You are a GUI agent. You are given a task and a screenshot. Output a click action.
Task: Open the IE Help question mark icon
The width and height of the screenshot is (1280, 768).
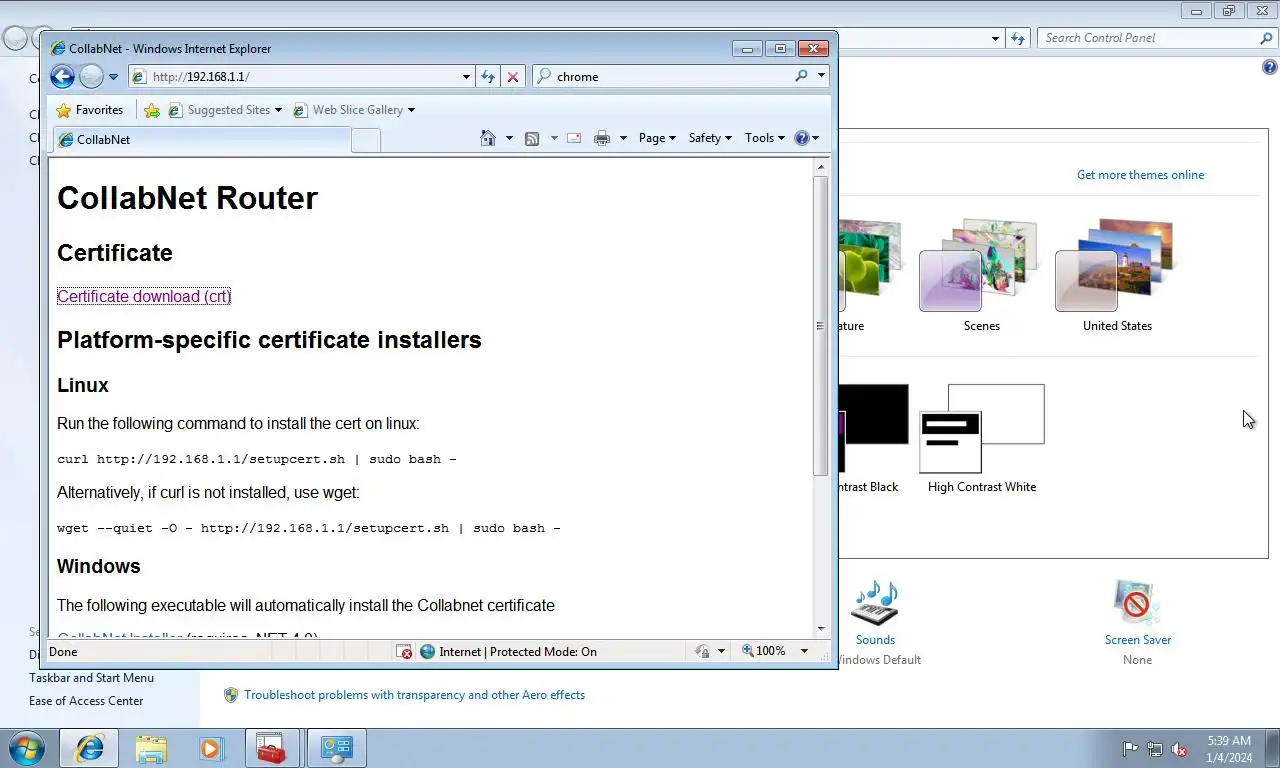click(801, 138)
